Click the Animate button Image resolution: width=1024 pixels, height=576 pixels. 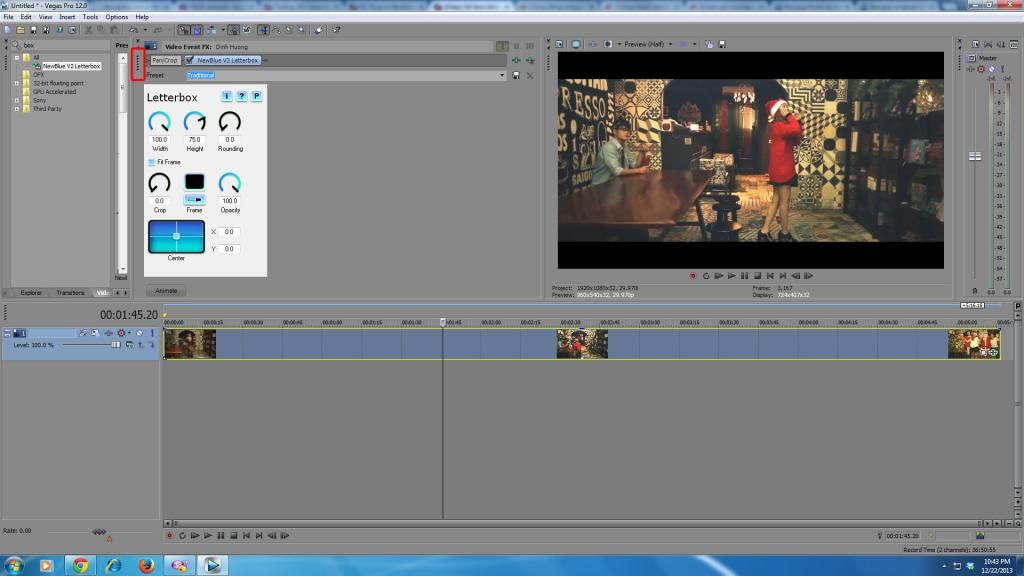click(x=166, y=291)
